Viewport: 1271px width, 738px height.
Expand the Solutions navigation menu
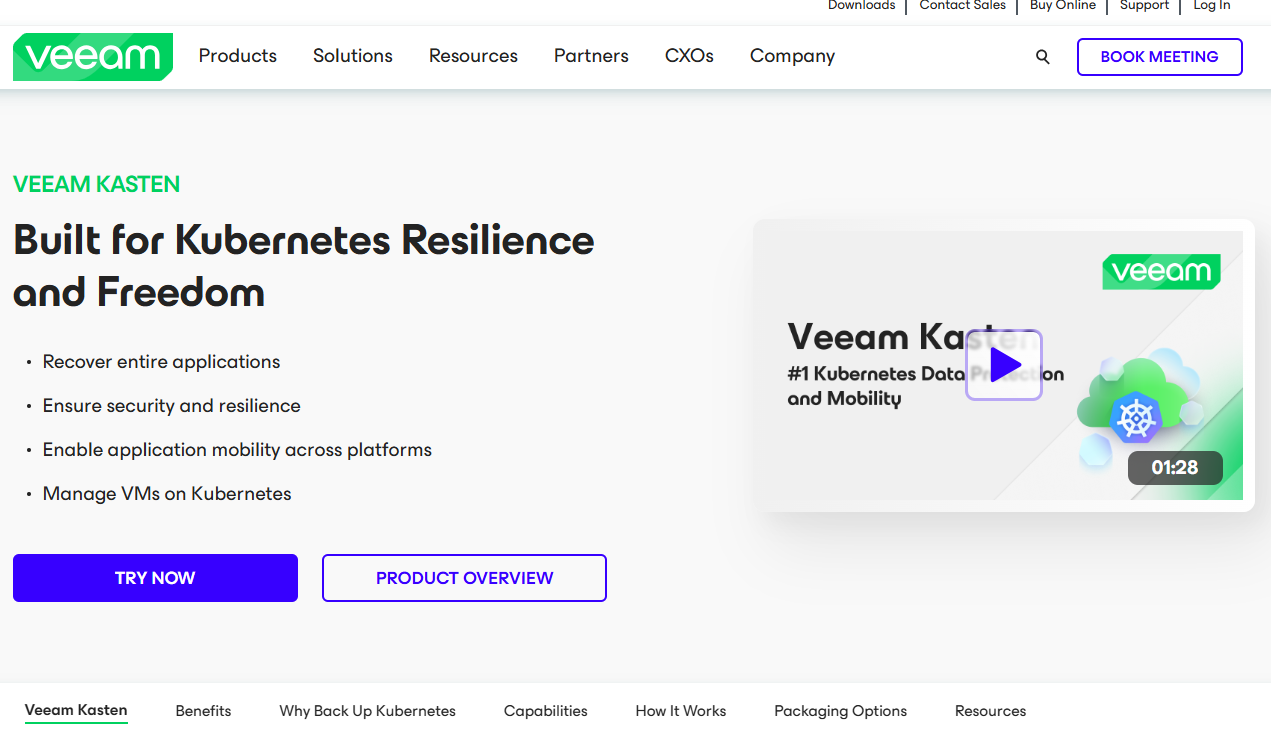[352, 56]
